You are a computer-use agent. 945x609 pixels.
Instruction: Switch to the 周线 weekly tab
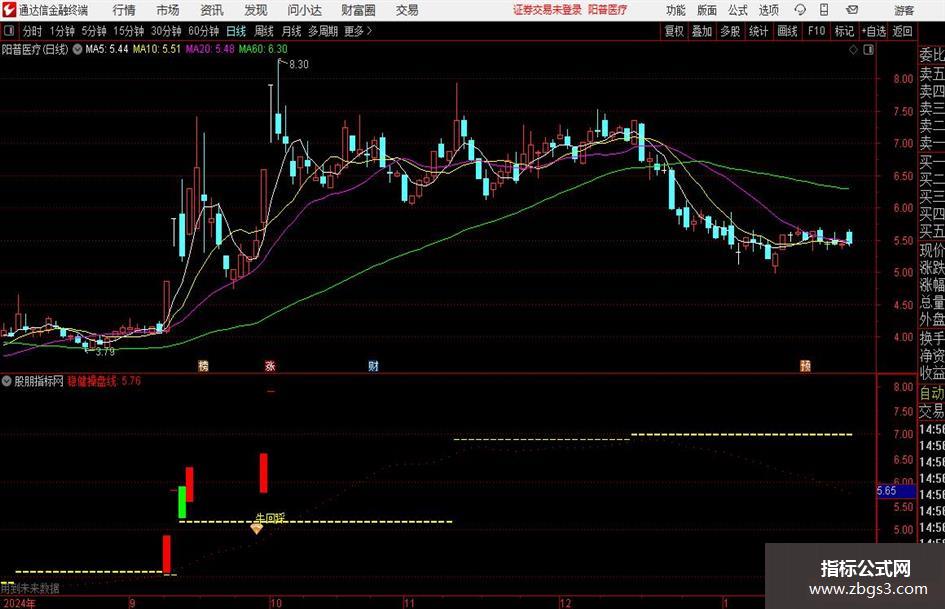coord(264,31)
